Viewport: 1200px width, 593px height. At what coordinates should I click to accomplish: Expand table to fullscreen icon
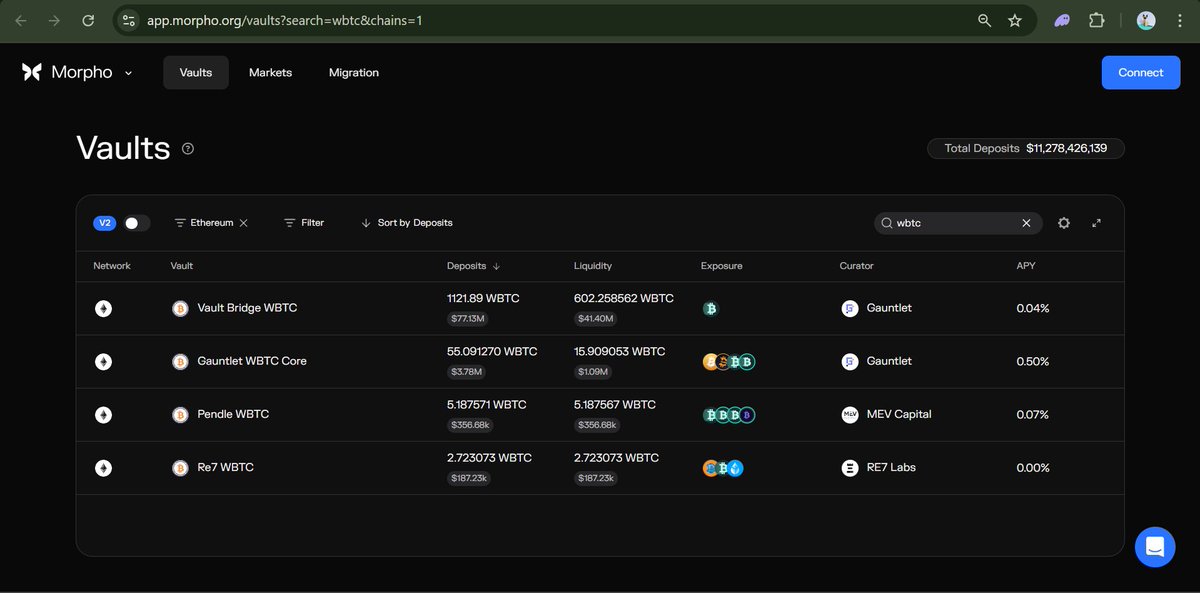[1096, 223]
